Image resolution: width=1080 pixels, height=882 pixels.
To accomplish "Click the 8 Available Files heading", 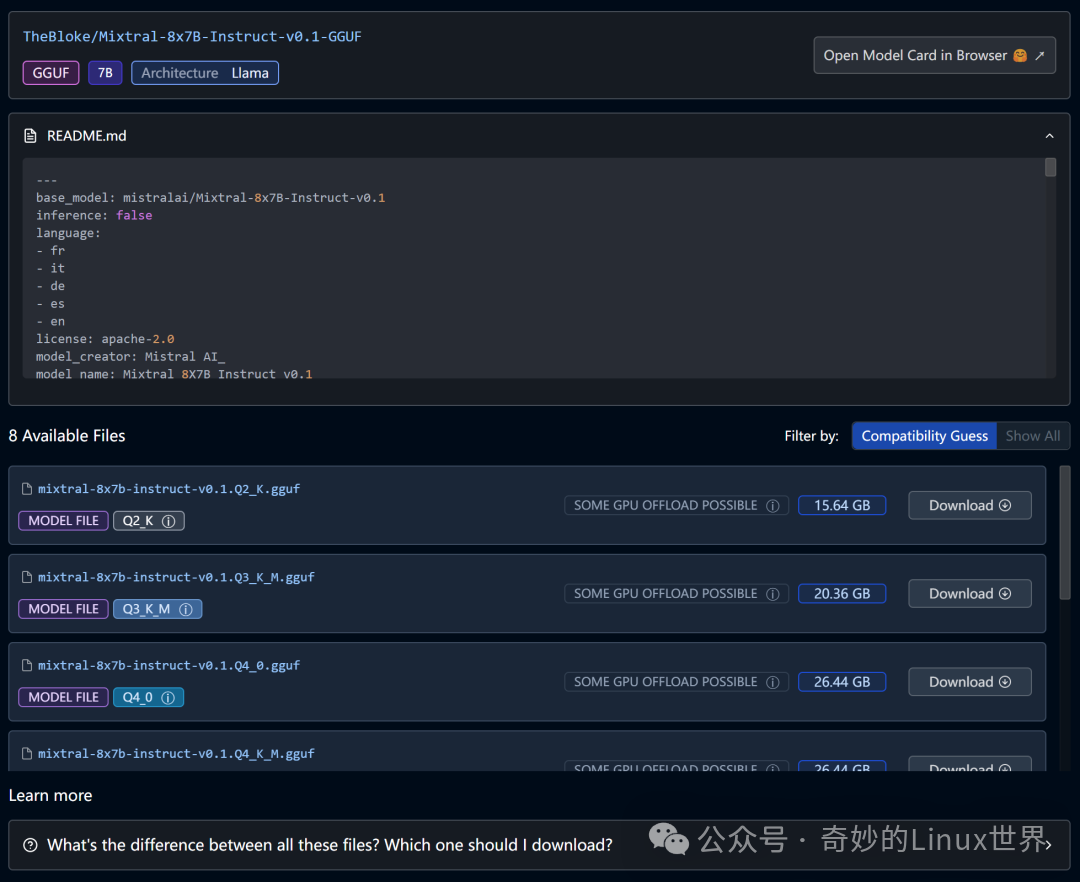I will pyautogui.click(x=67, y=436).
